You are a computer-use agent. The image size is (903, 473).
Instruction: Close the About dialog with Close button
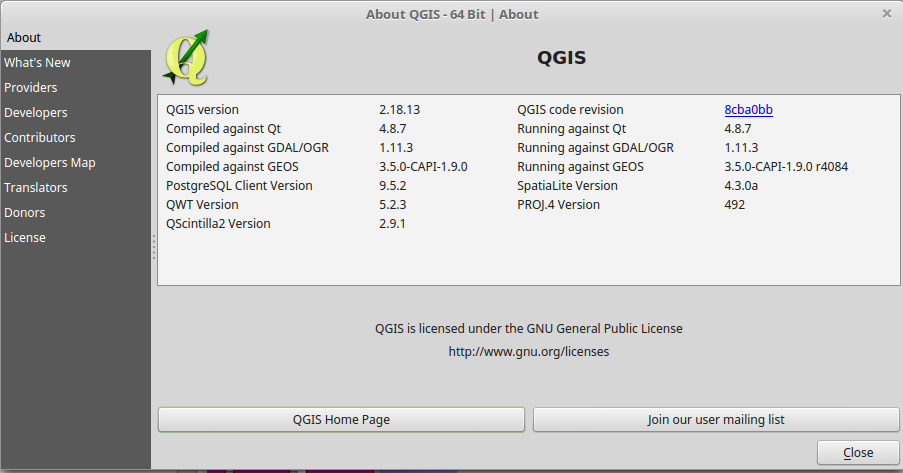858,453
